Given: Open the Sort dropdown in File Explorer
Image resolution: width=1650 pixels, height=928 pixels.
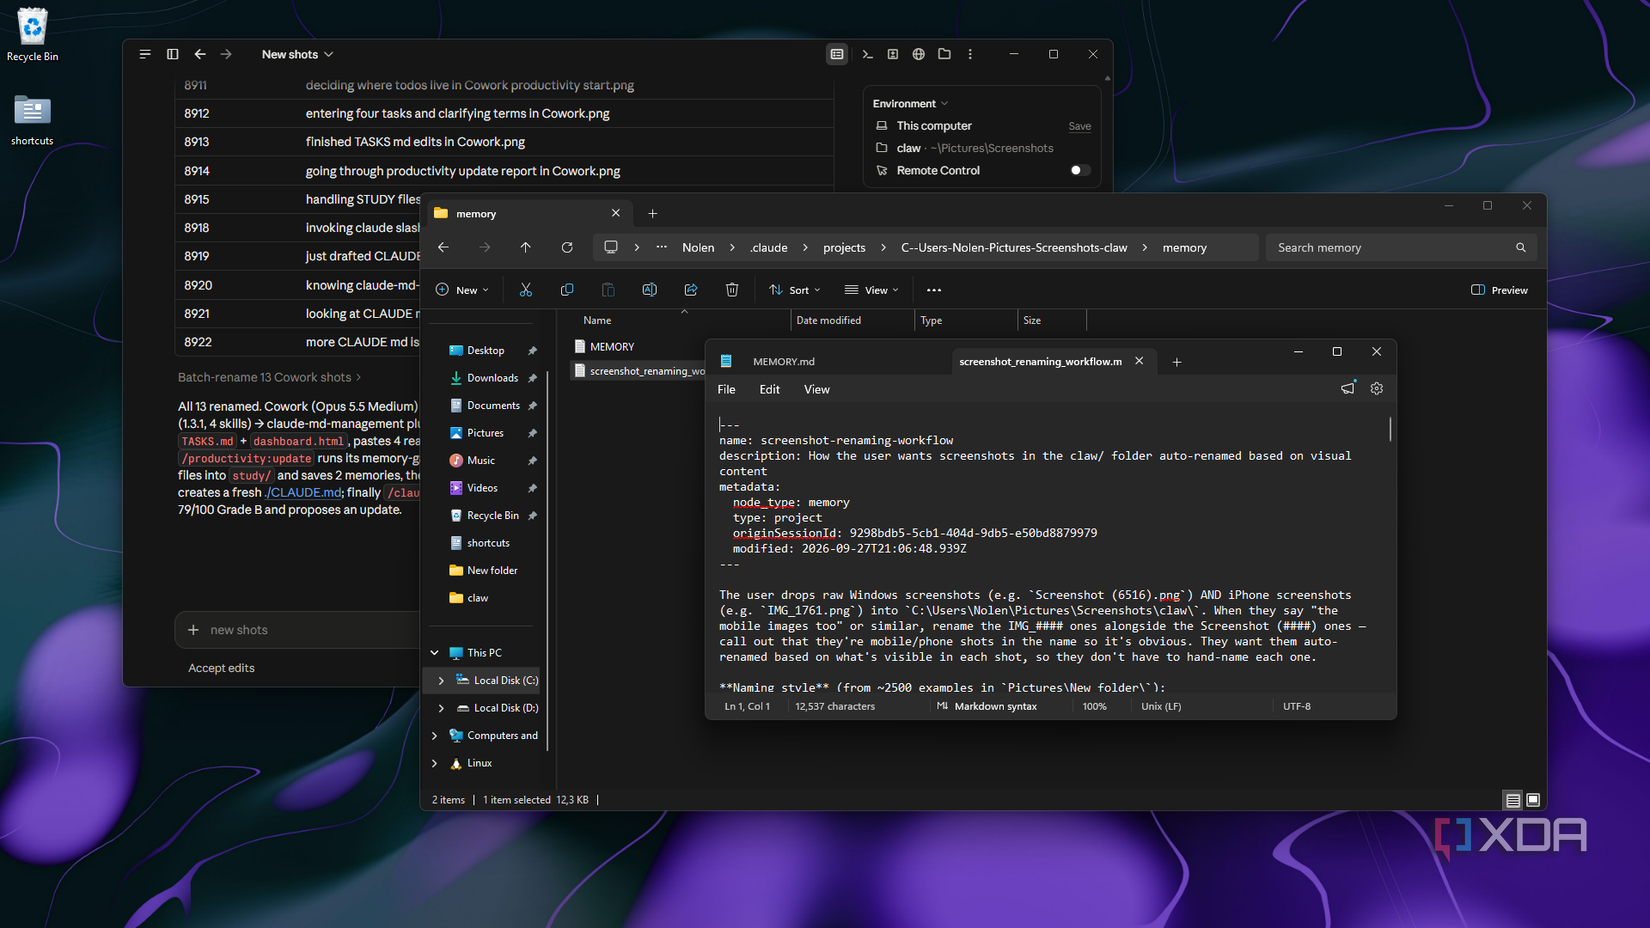Looking at the screenshot, I should coord(795,290).
